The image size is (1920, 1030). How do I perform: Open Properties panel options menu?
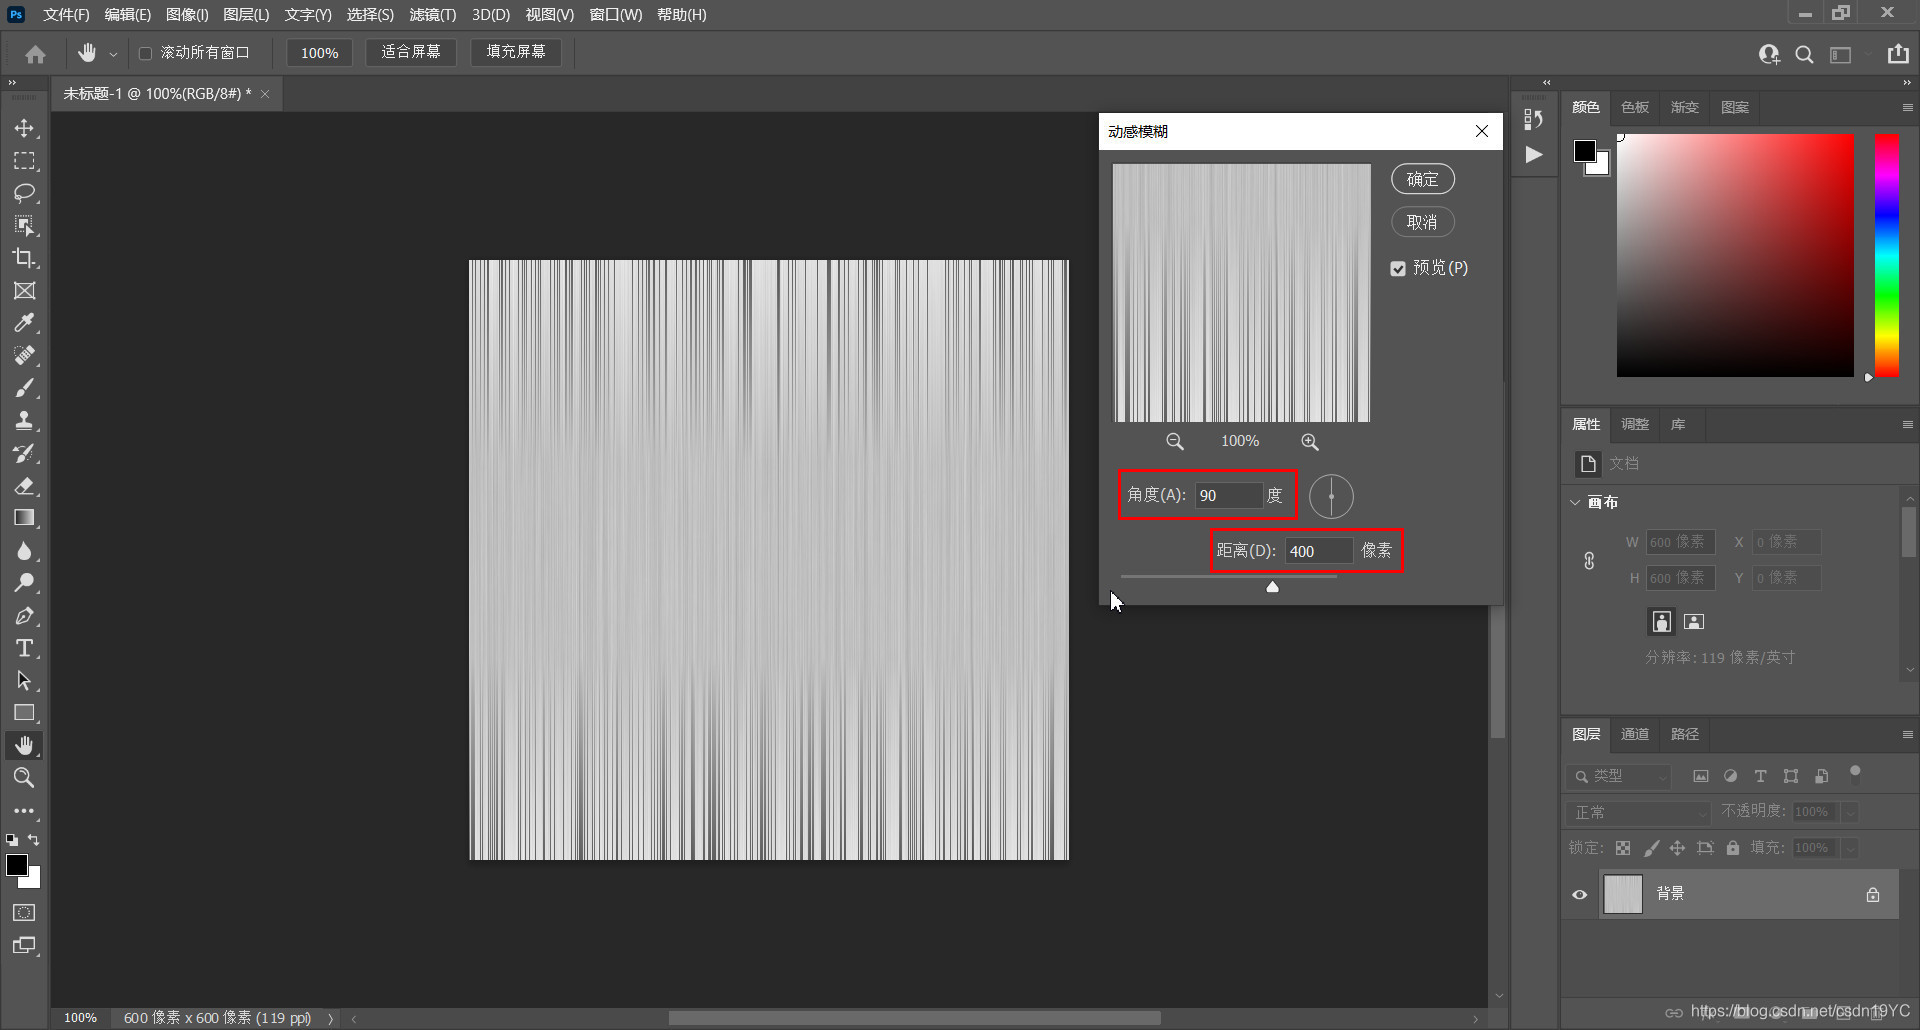(1907, 425)
